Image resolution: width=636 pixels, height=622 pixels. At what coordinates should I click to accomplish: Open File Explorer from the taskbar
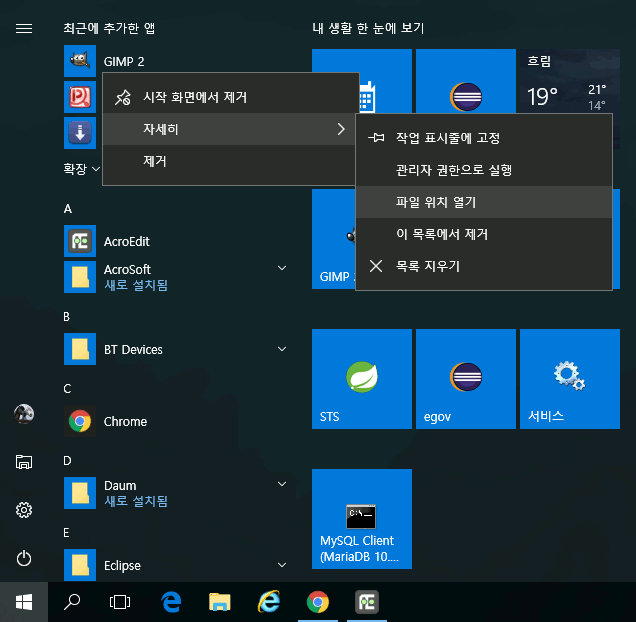220,602
